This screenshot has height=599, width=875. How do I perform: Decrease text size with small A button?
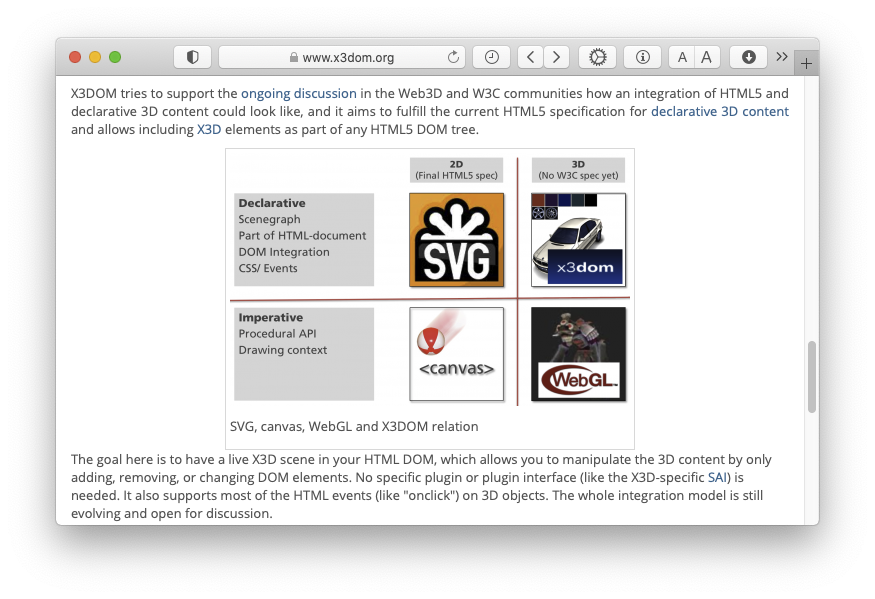coord(682,57)
